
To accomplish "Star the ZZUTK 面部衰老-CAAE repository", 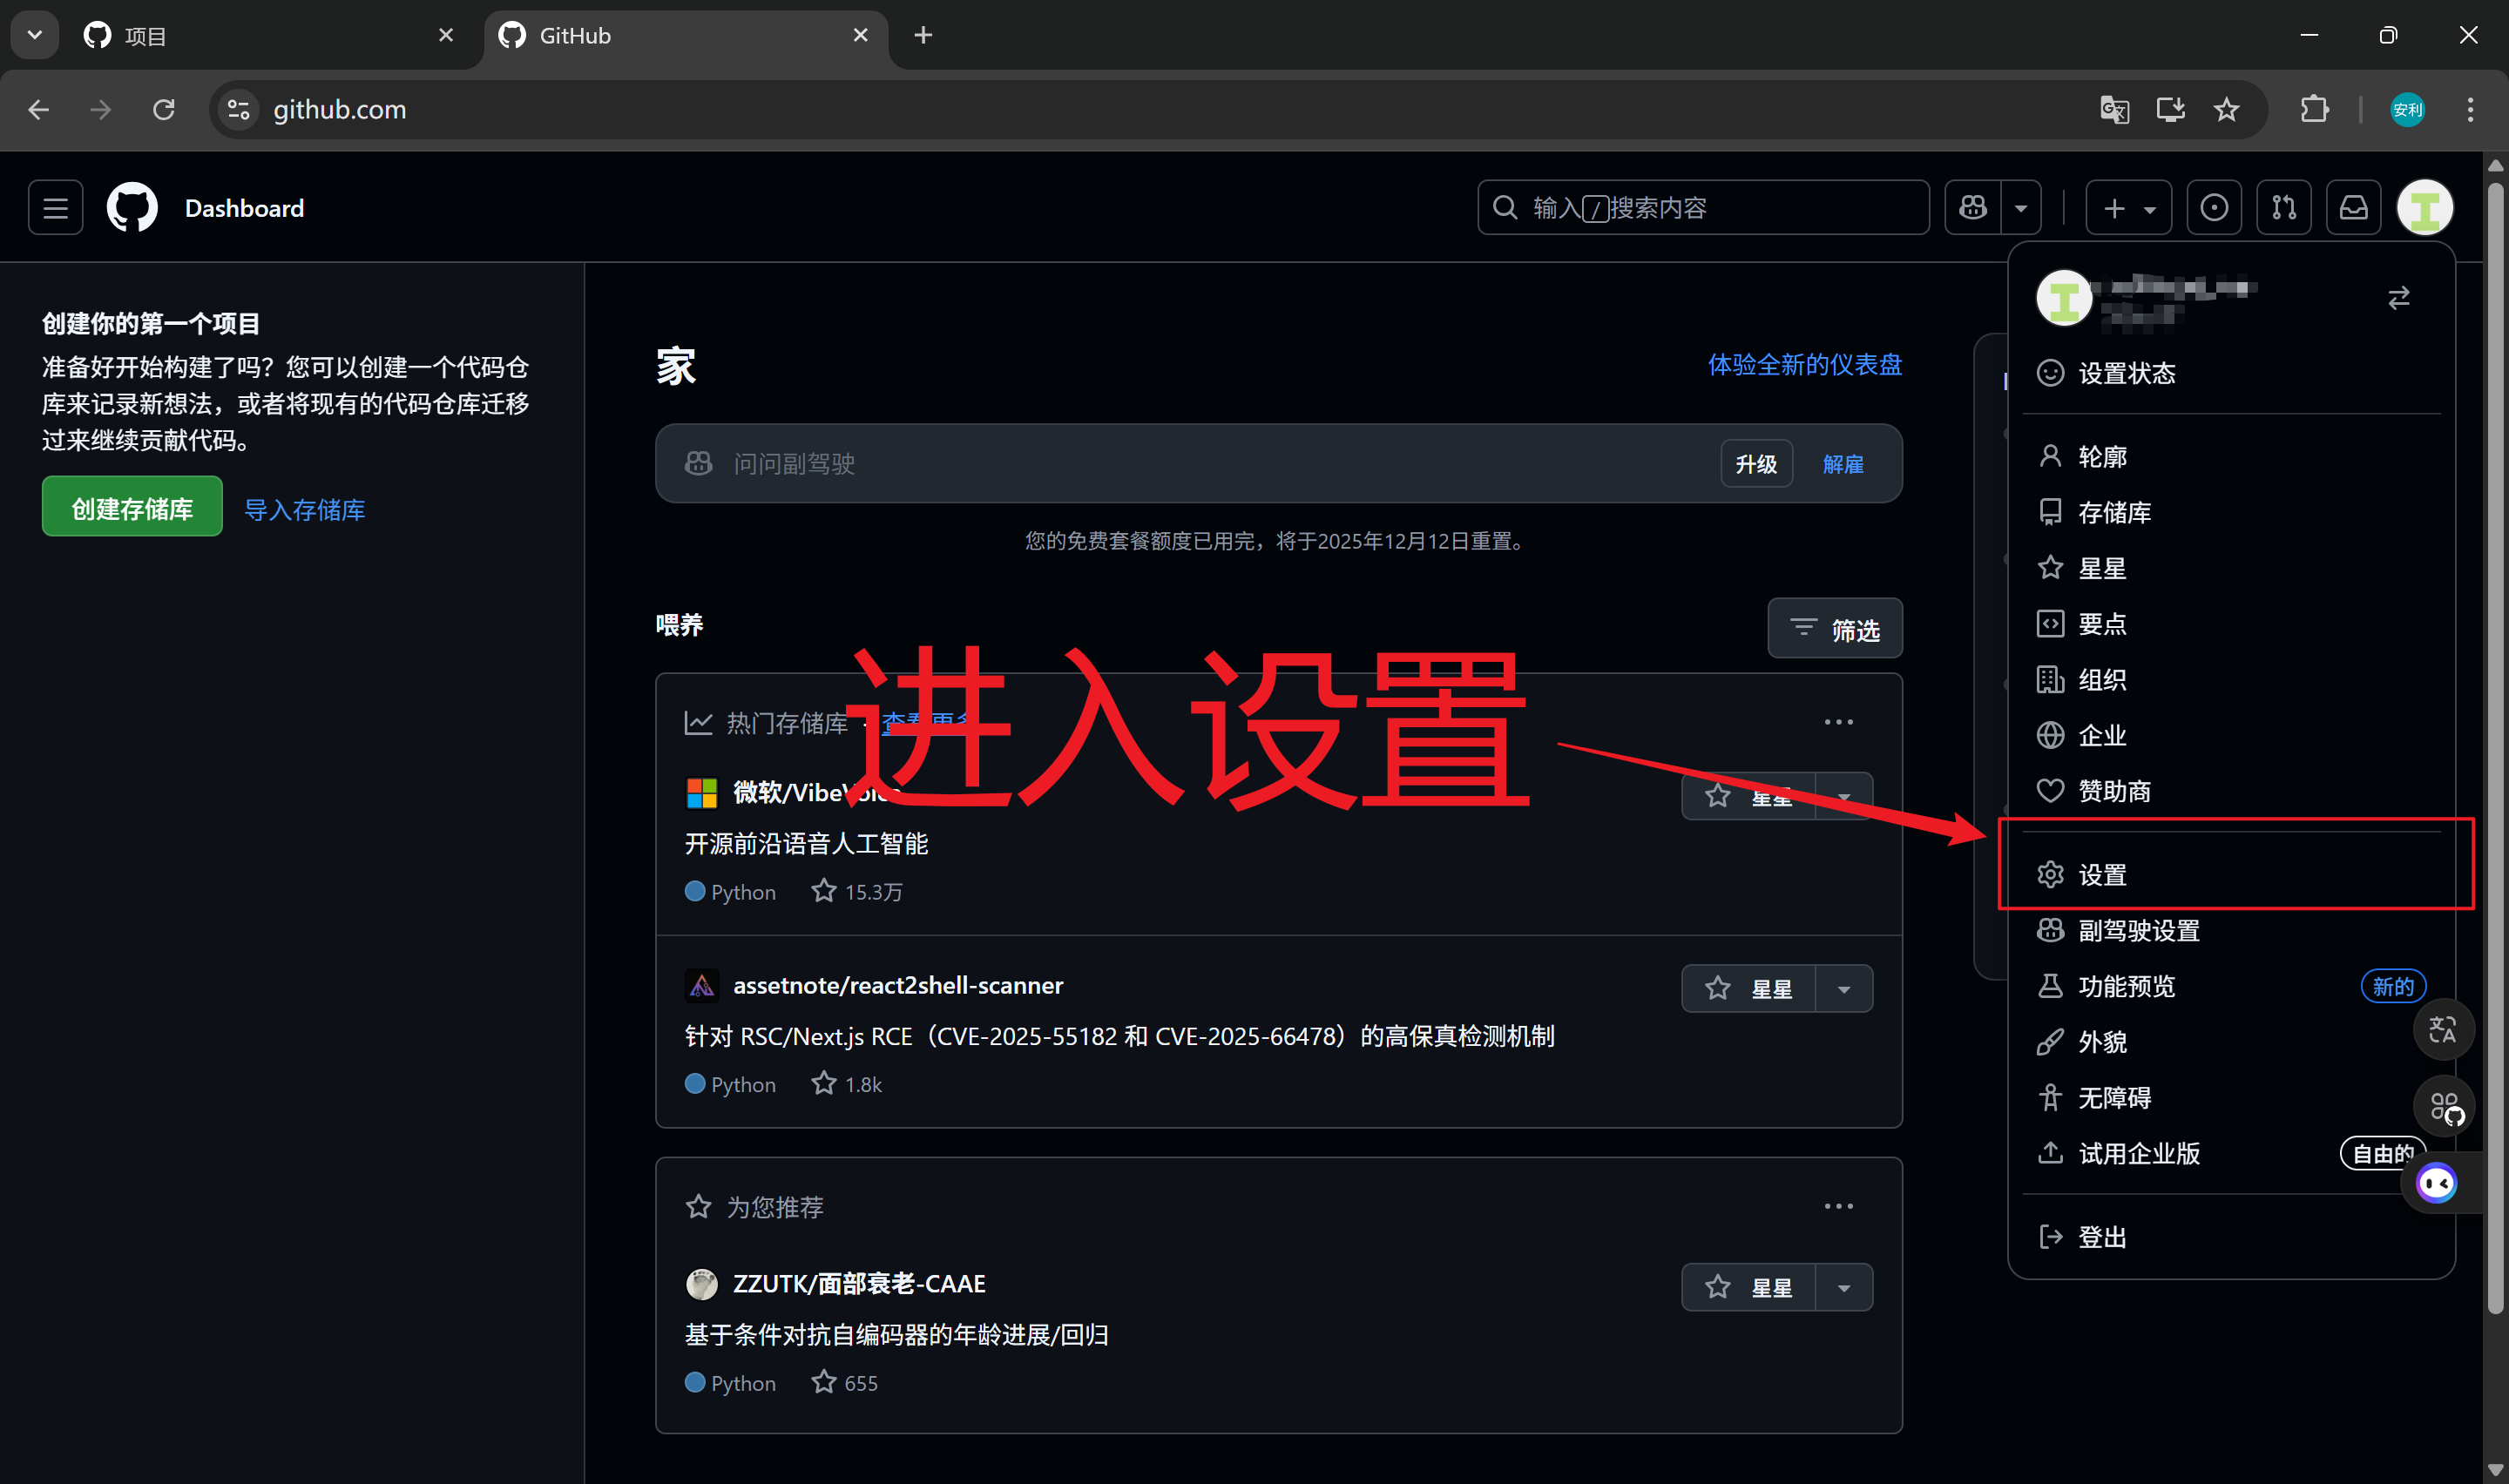I will (x=1748, y=1287).
